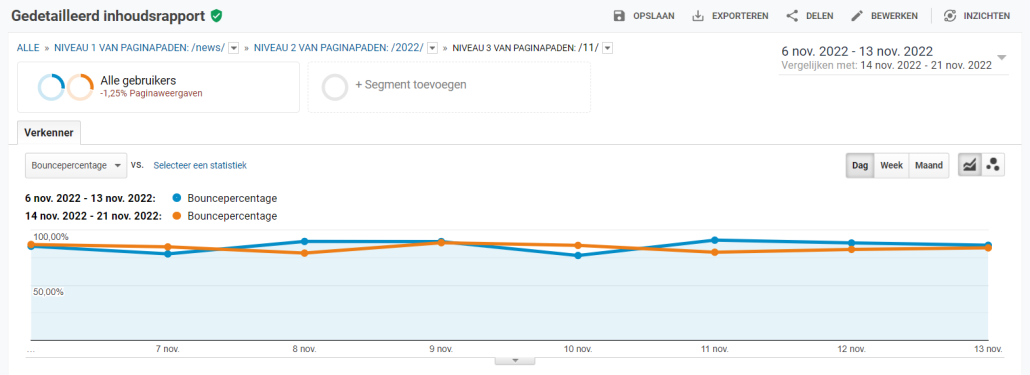Click blue data point at 10 nov.

578,255
